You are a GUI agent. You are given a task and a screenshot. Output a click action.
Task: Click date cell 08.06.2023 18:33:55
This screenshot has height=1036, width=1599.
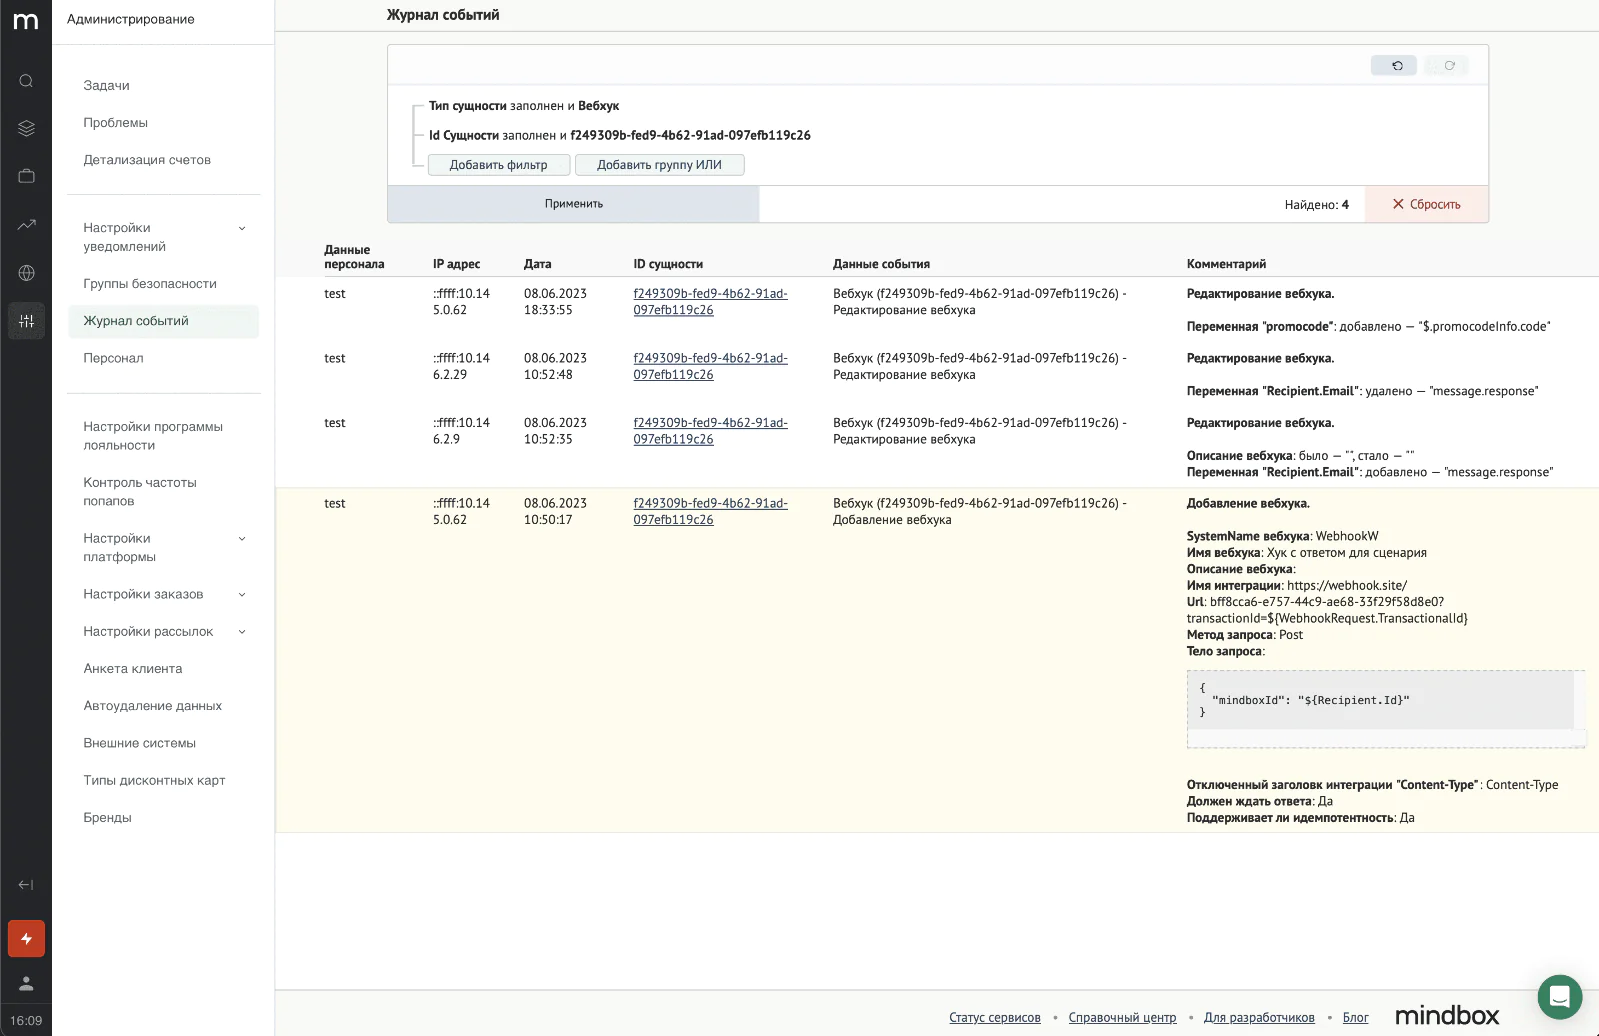[x=555, y=302]
